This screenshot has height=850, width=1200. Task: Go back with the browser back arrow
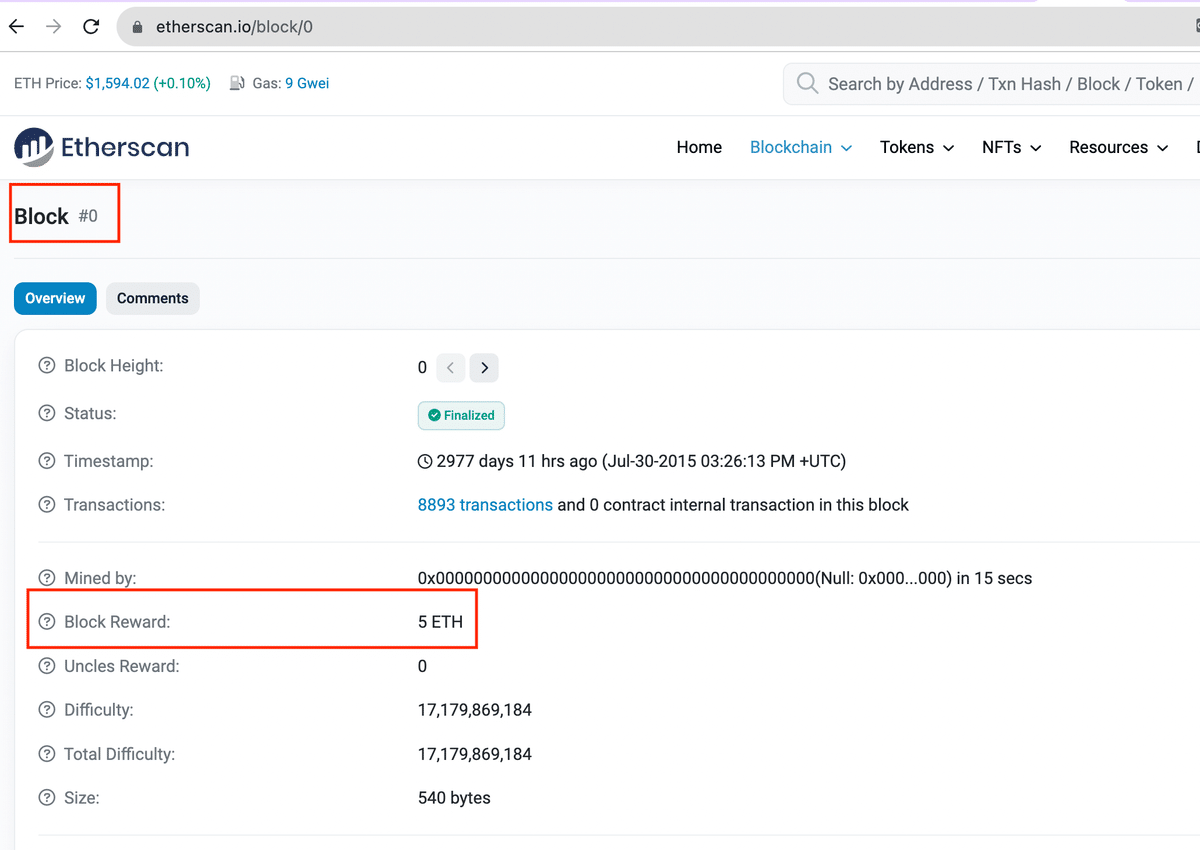click(x=16, y=27)
